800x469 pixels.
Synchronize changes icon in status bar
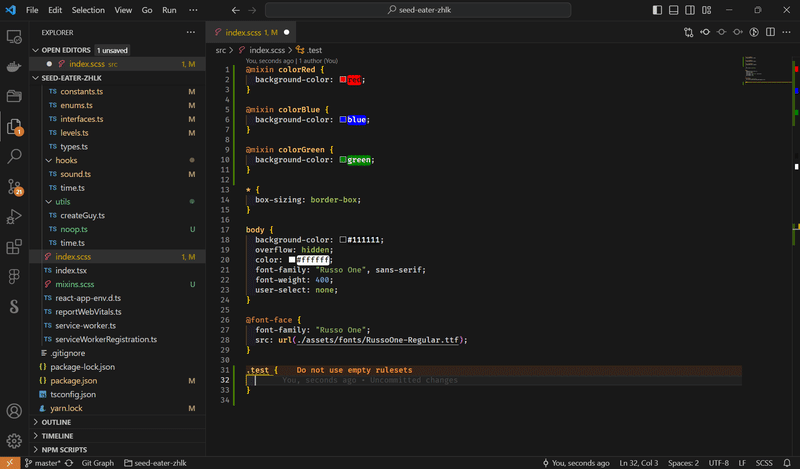69,463
